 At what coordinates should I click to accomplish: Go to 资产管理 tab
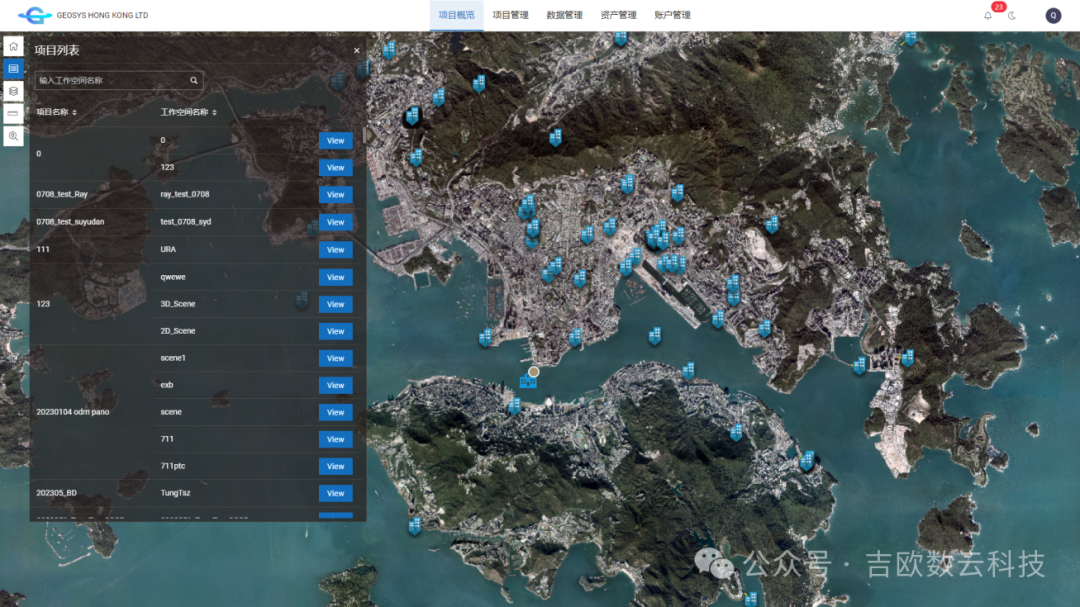[618, 15]
